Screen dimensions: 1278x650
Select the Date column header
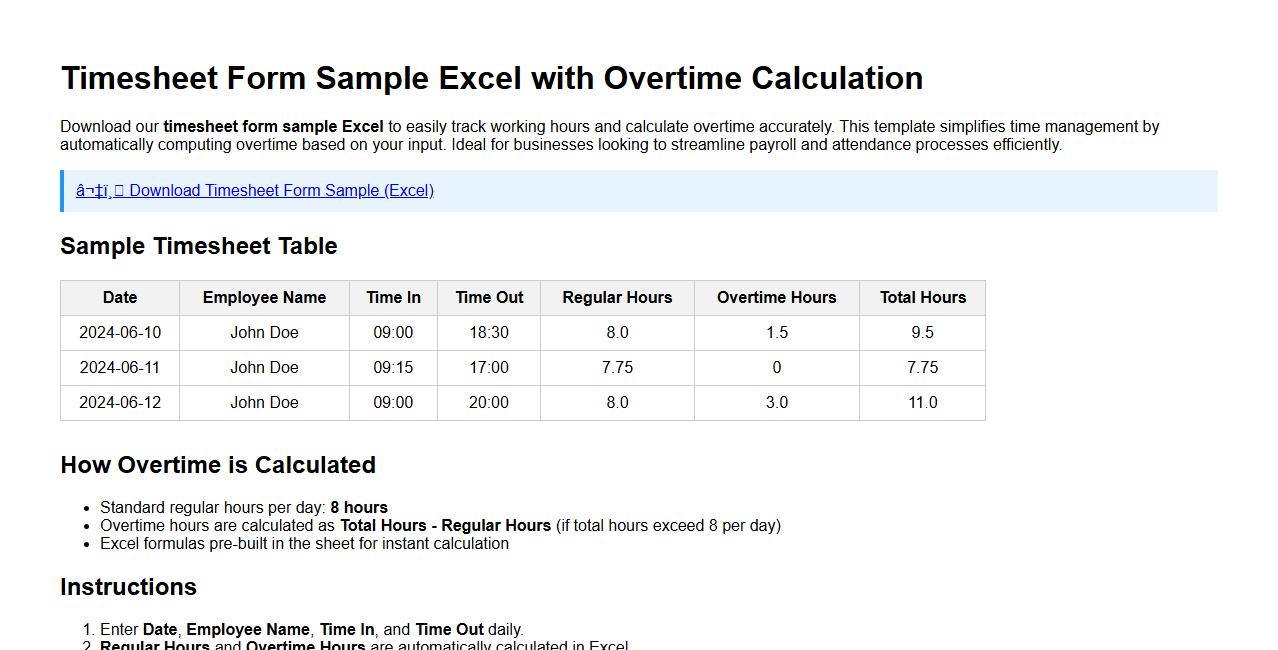(119, 297)
